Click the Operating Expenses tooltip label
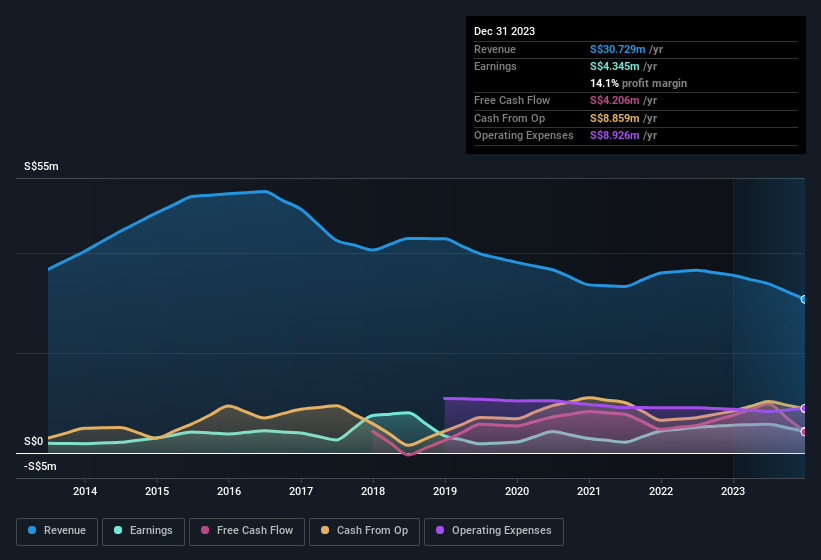The width and height of the screenshot is (821, 560). (x=524, y=136)
